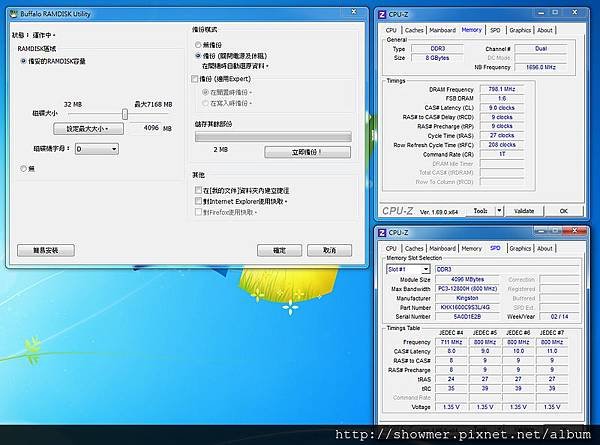Click the Command Rate 1T value
The image size is (600, 445).
click(x=502, y=154)
